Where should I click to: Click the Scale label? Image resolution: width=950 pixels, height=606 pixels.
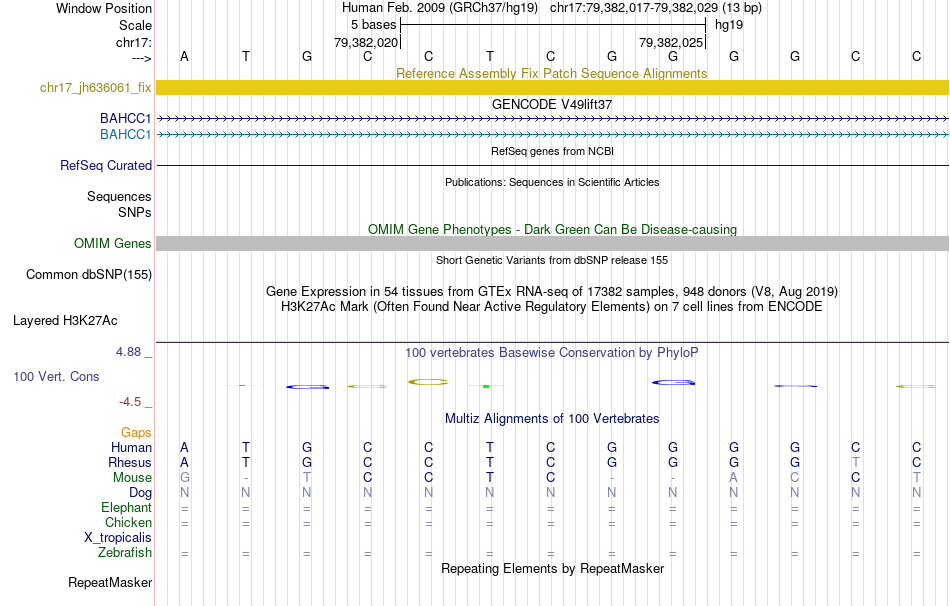pyautogui.click(x=135, y=25)
